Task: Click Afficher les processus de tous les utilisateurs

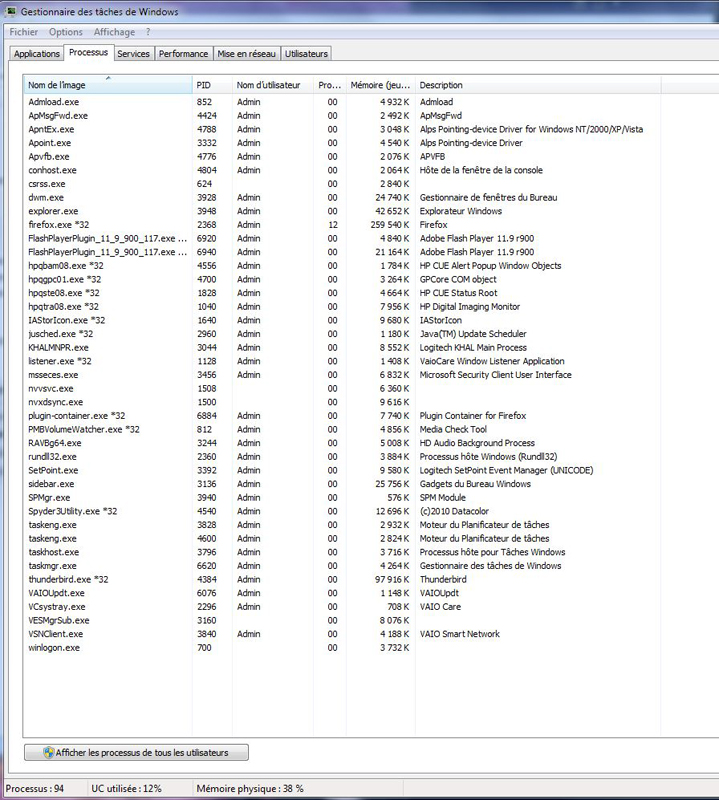Action: pos(136,753)
